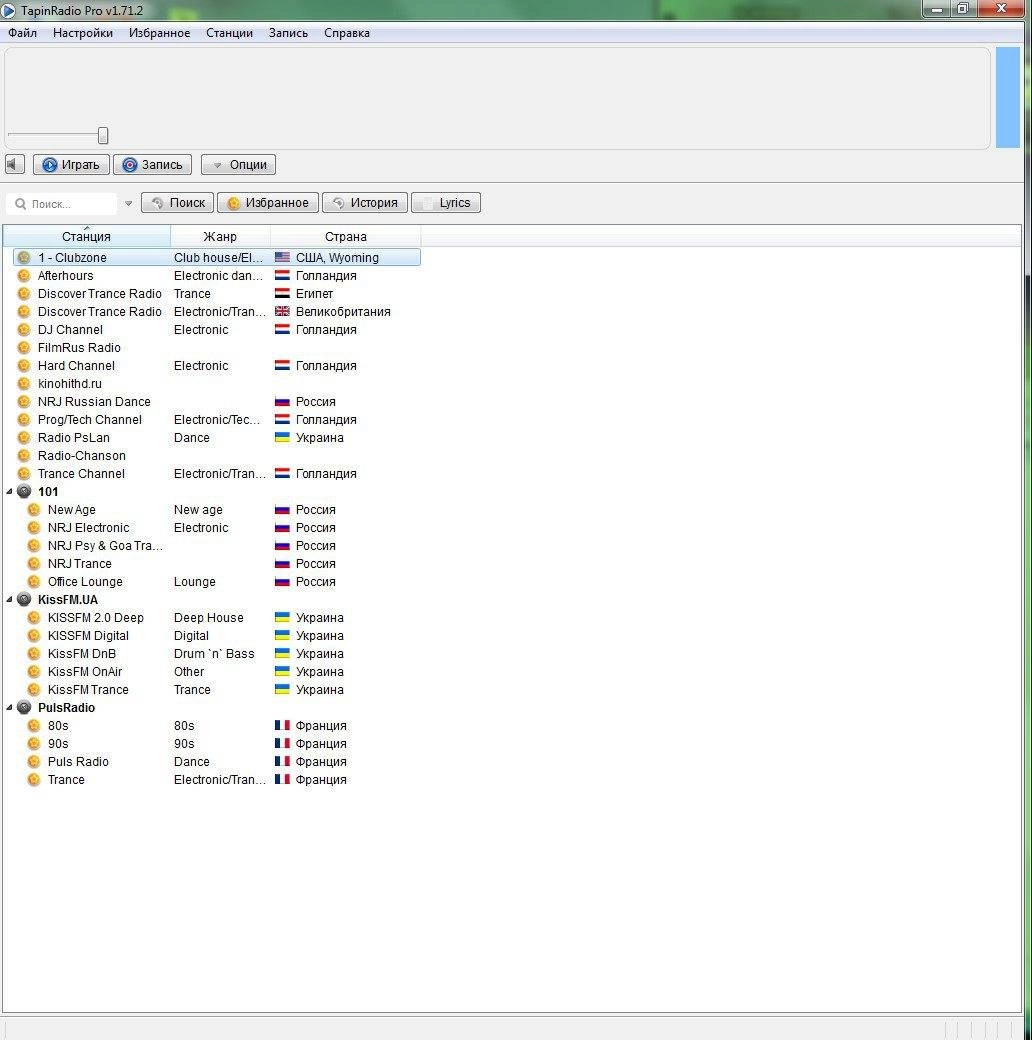Select the DJ Channel station
The image size is (1032, 1040).
coord(70,330)
